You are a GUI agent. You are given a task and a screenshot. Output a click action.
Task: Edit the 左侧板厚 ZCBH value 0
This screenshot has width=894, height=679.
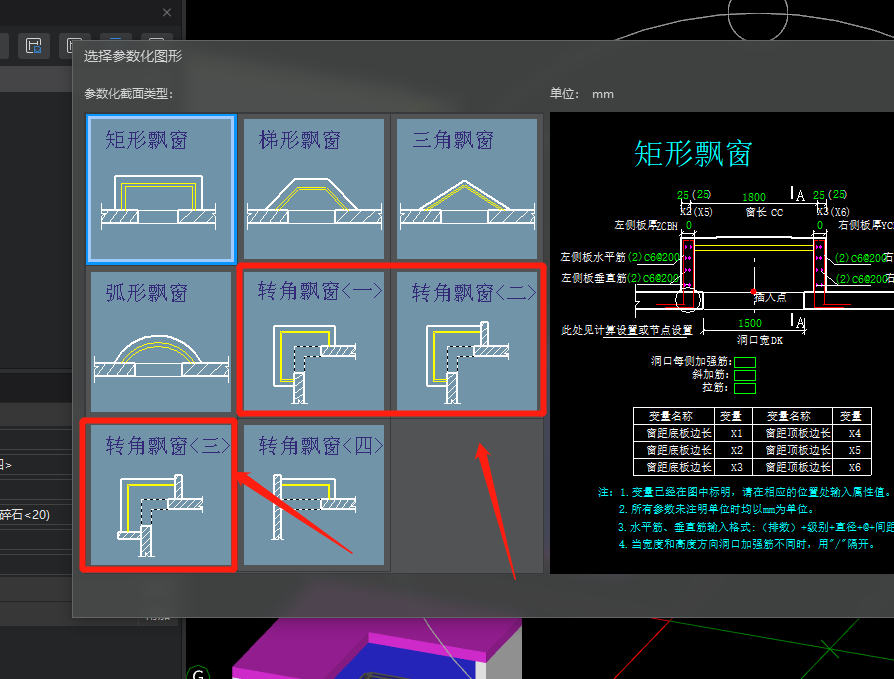click(689, 225)
